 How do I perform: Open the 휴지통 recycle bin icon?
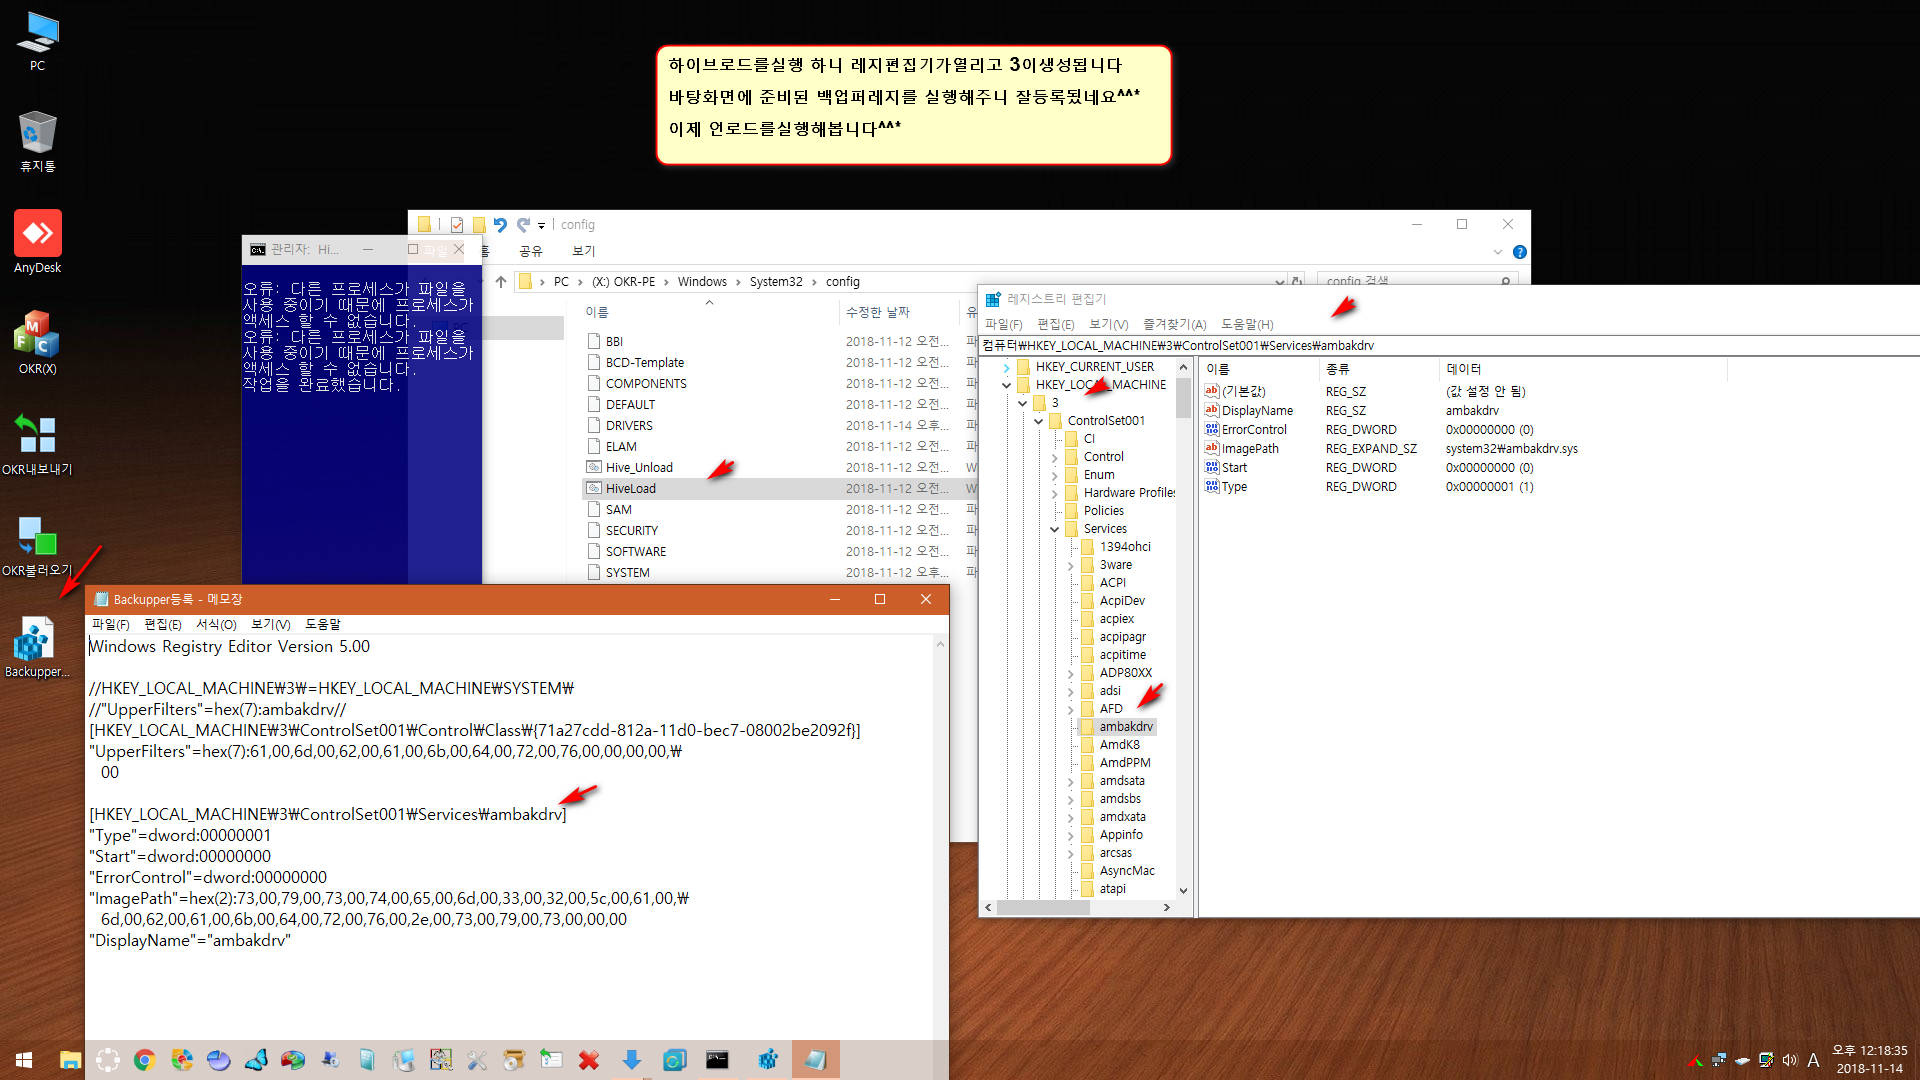[x=37, y=141]
